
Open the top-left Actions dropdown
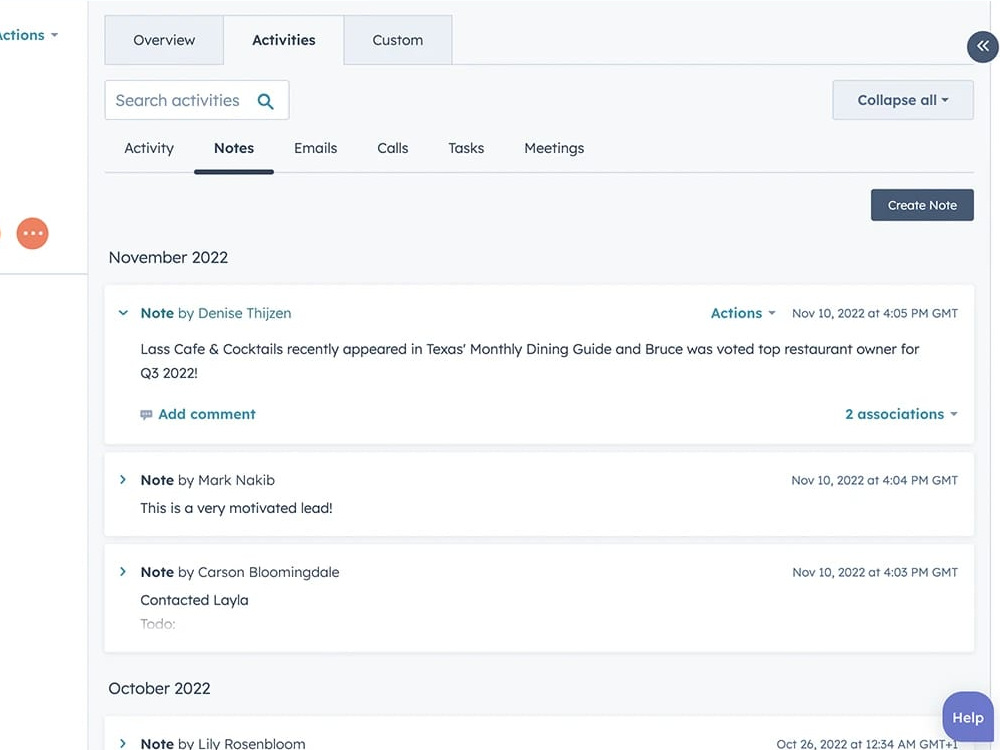27,35
